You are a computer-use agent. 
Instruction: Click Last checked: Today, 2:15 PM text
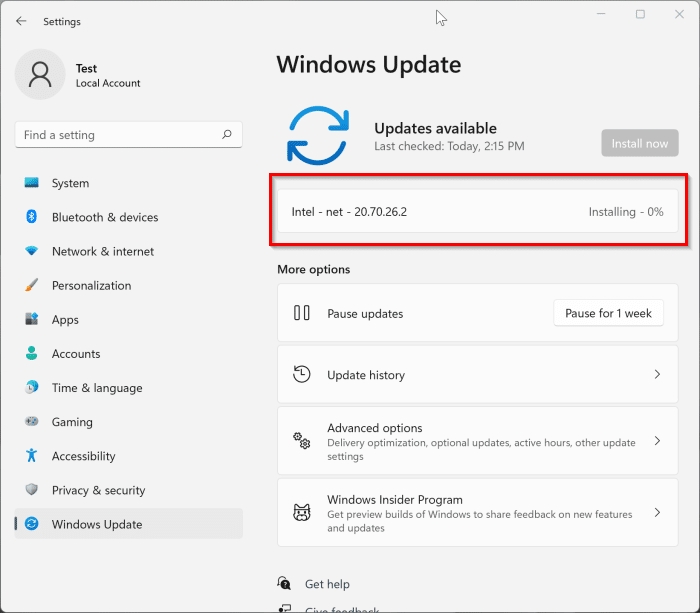[x=449, y=146]
